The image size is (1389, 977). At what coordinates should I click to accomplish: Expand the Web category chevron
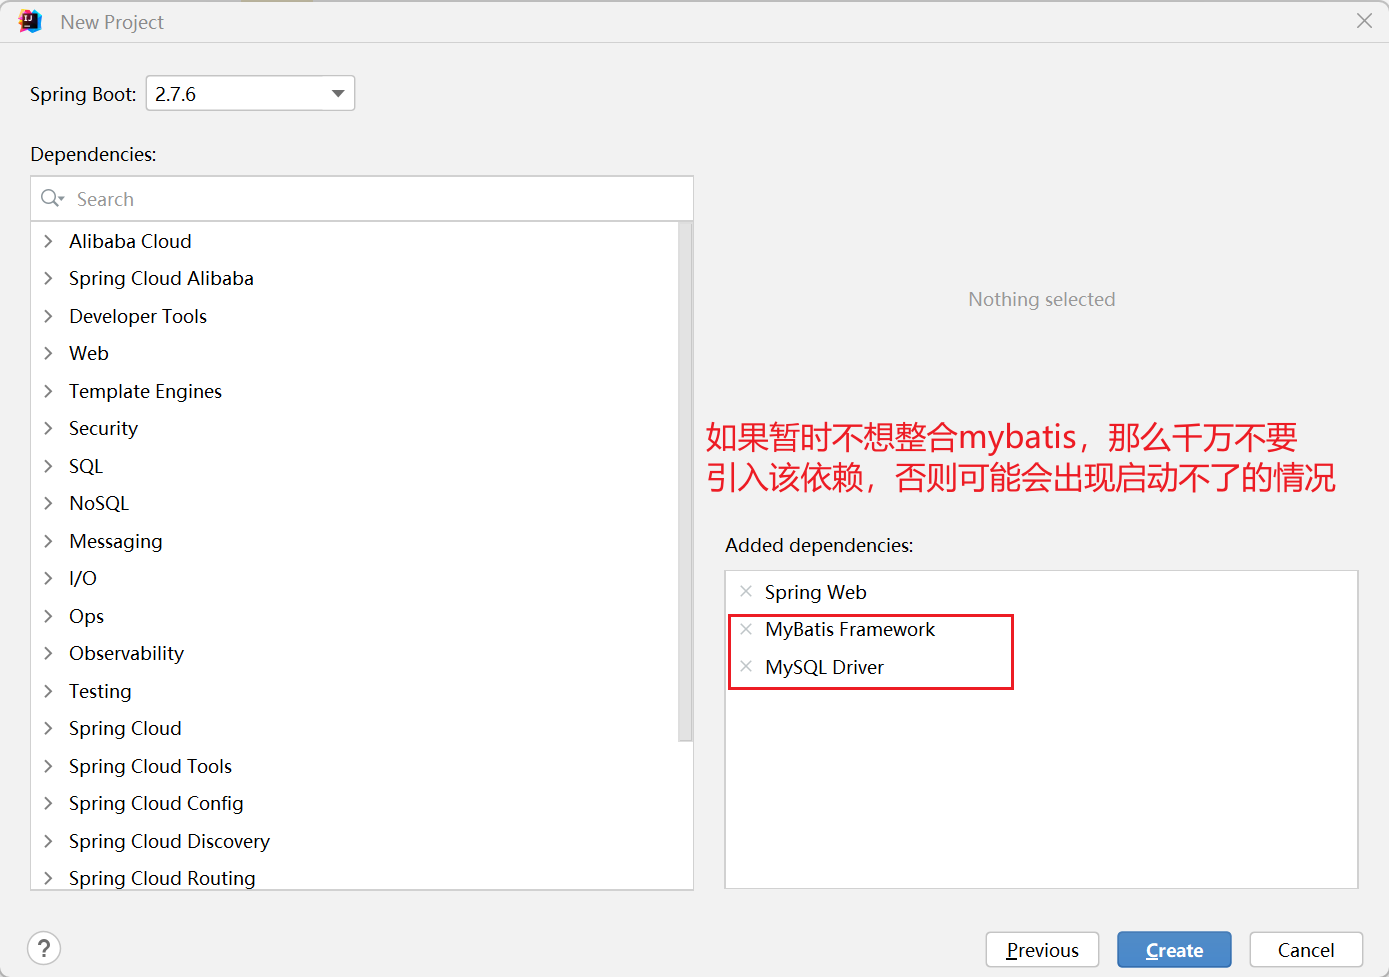[48, 353]
